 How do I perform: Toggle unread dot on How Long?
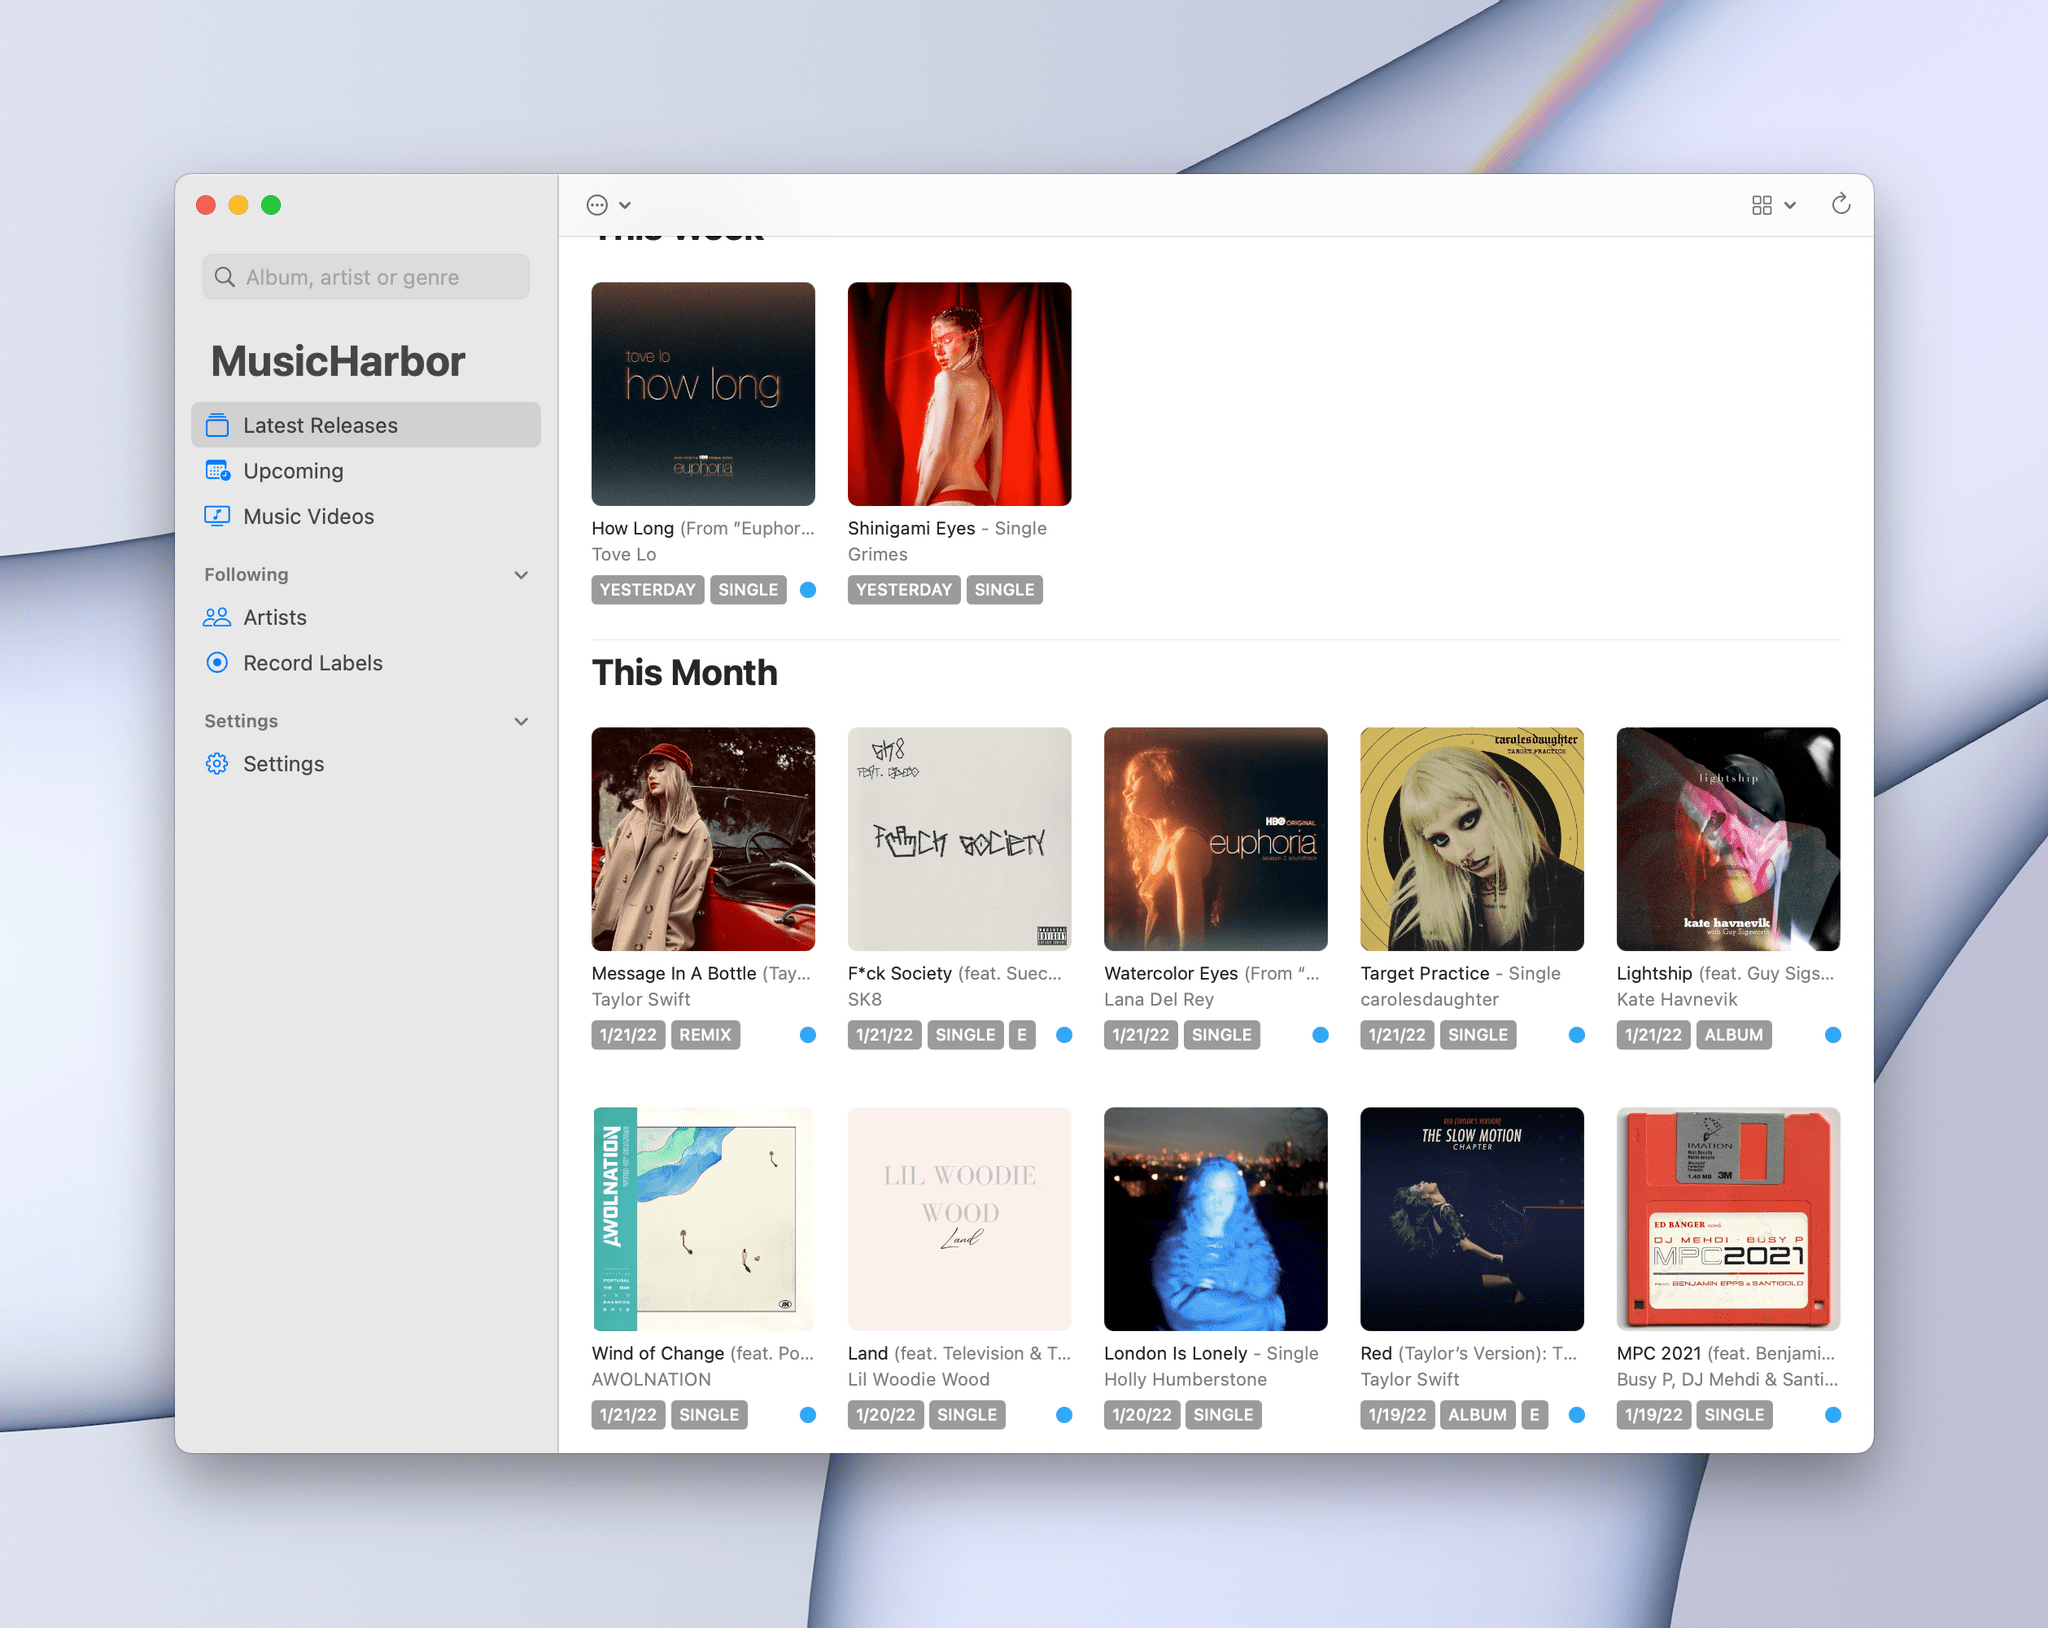tap(808, 590)
